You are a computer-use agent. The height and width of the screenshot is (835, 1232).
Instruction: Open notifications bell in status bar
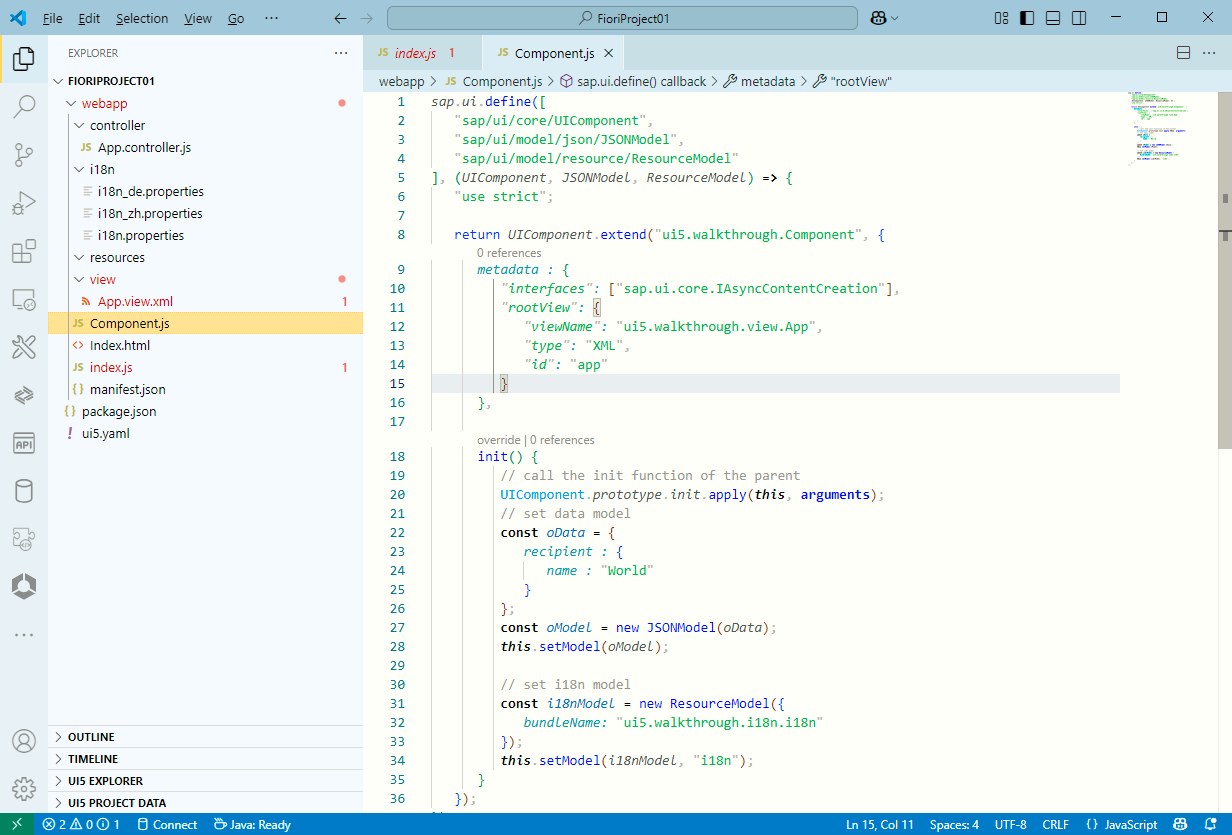[1211, 825]
